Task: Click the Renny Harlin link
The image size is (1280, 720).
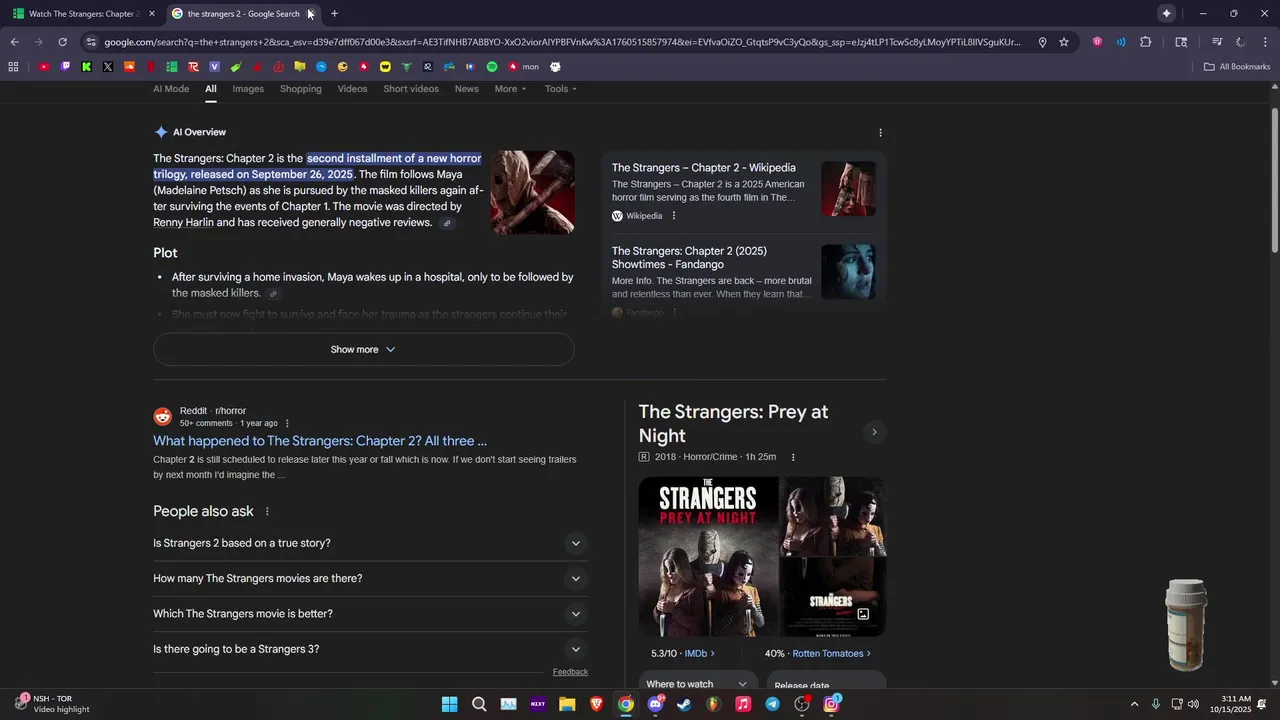Action: [x=183, y=222]
